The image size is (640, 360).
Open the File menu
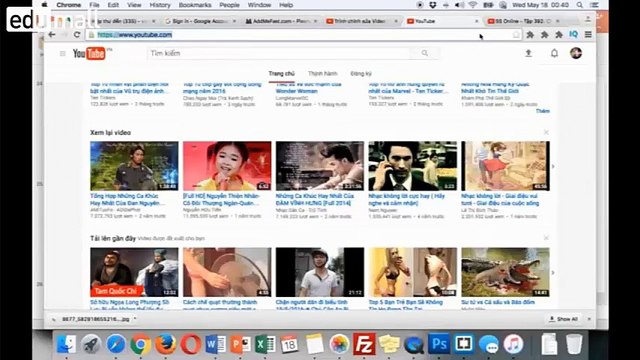click(x=94, y=5)
